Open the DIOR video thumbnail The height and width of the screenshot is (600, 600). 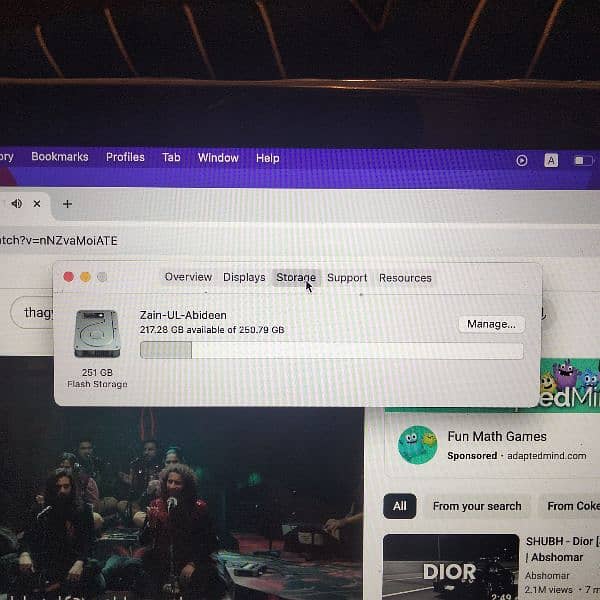pos(451,567)
